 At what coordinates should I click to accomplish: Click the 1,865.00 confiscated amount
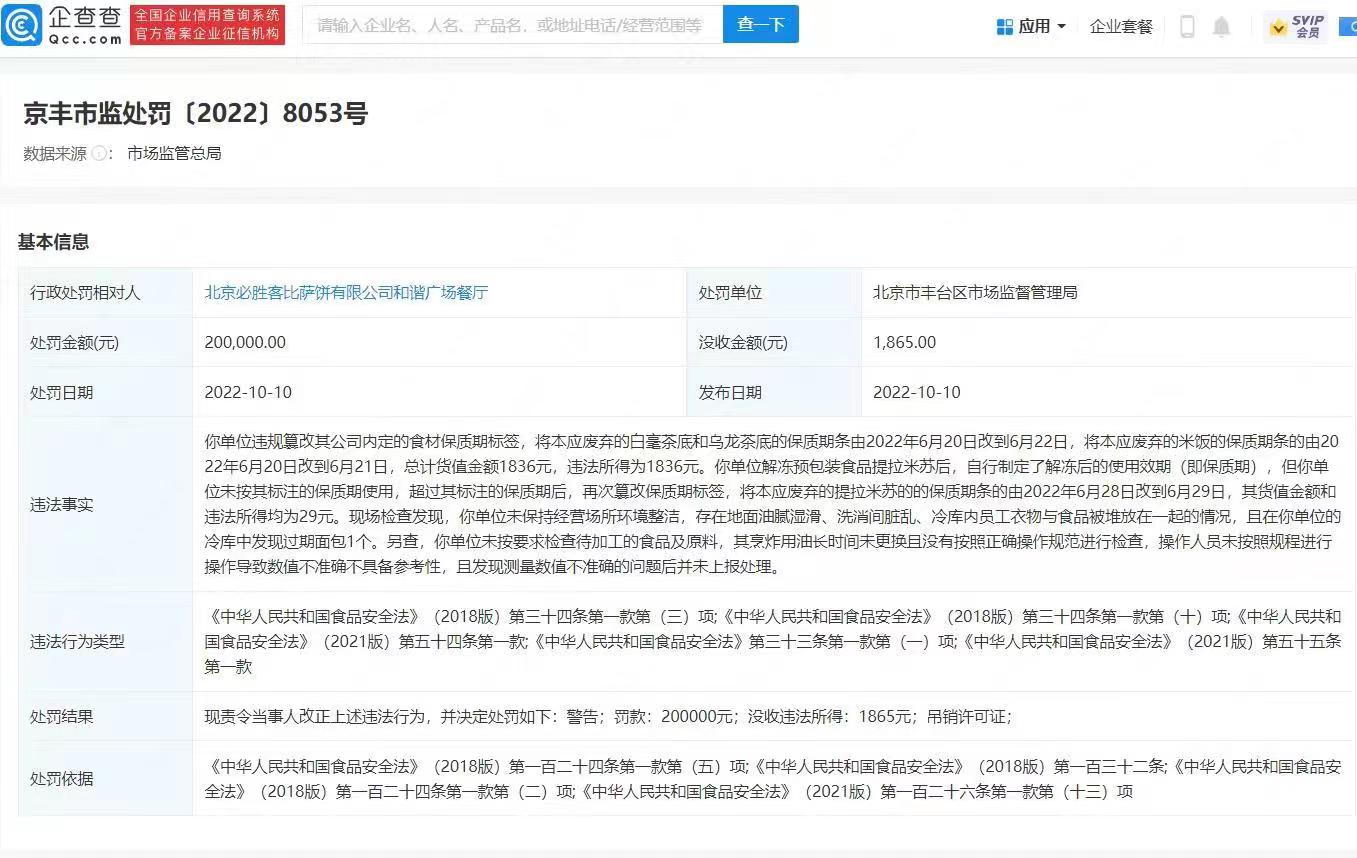pos(904,342)
